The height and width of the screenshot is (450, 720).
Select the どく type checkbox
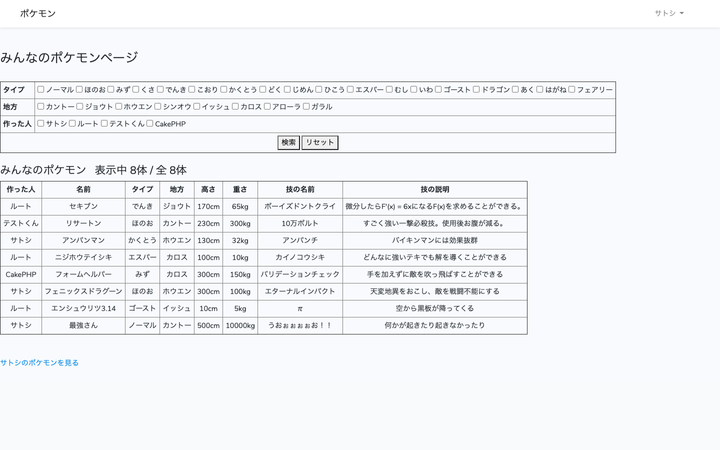(263, 90)
